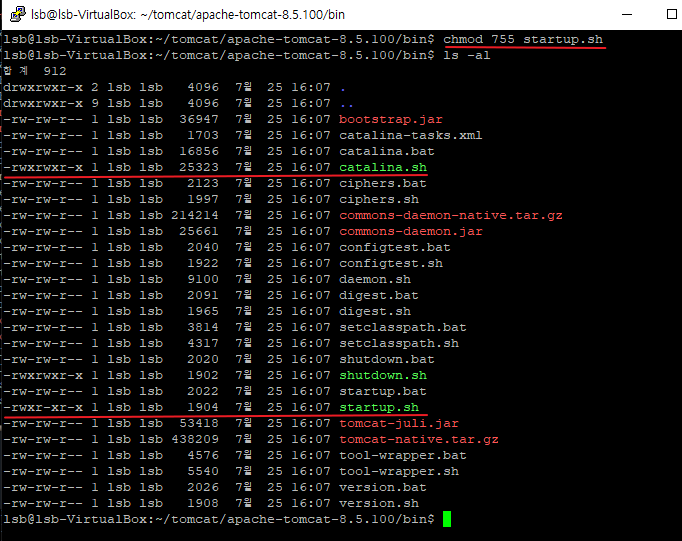Click the ciphers.sh file name

tap(379, 199)
